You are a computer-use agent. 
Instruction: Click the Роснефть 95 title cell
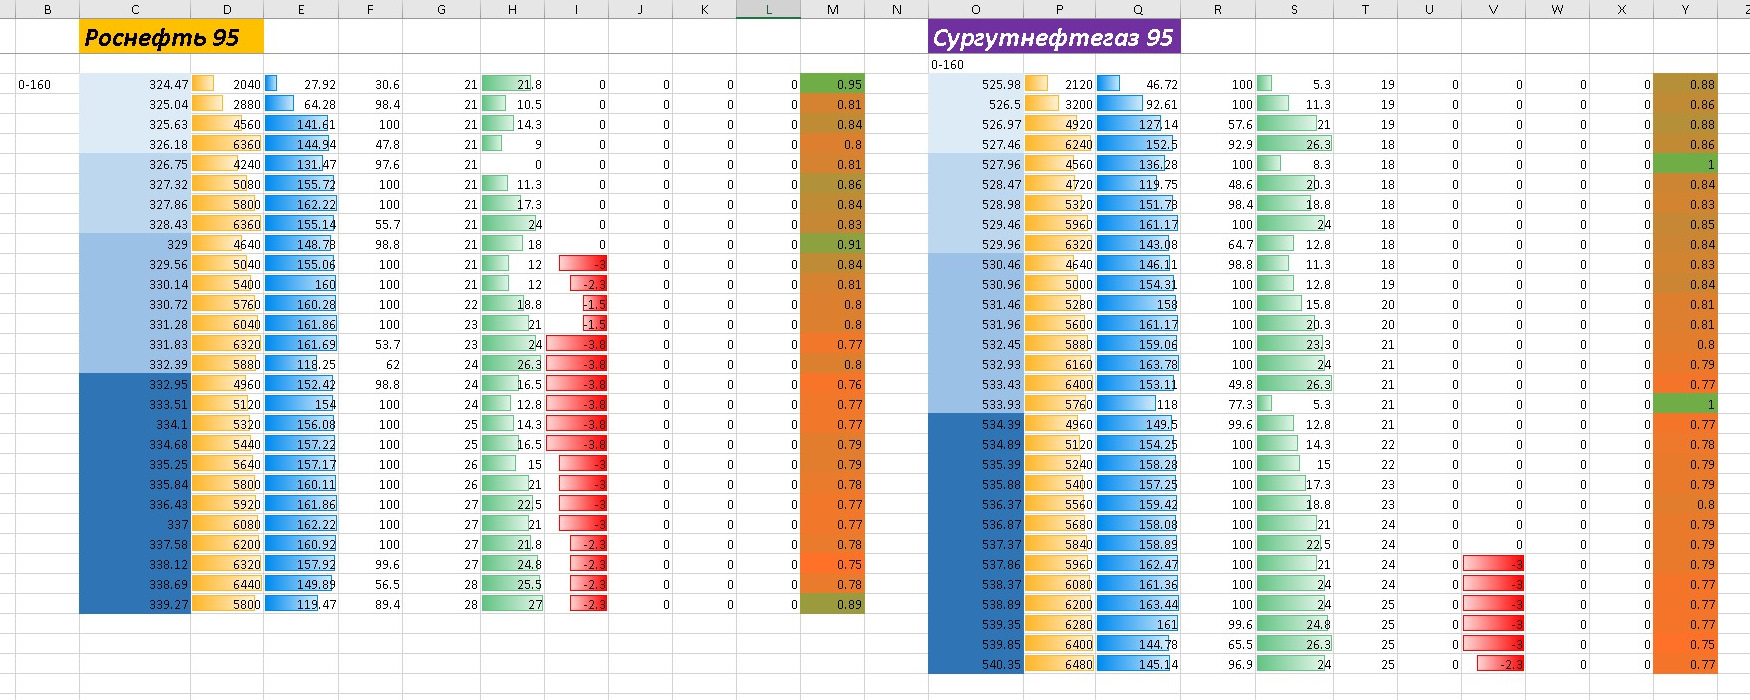click(172, 37)
